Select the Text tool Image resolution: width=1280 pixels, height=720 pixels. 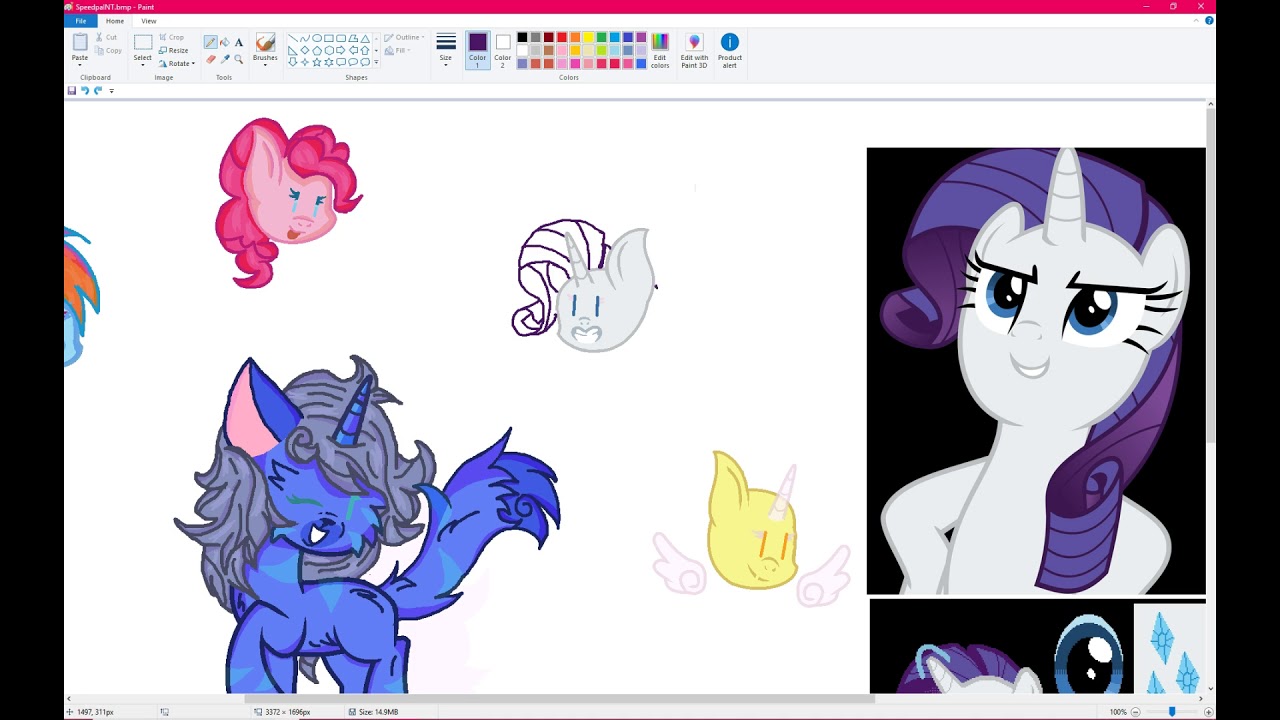tap(239, 42)
